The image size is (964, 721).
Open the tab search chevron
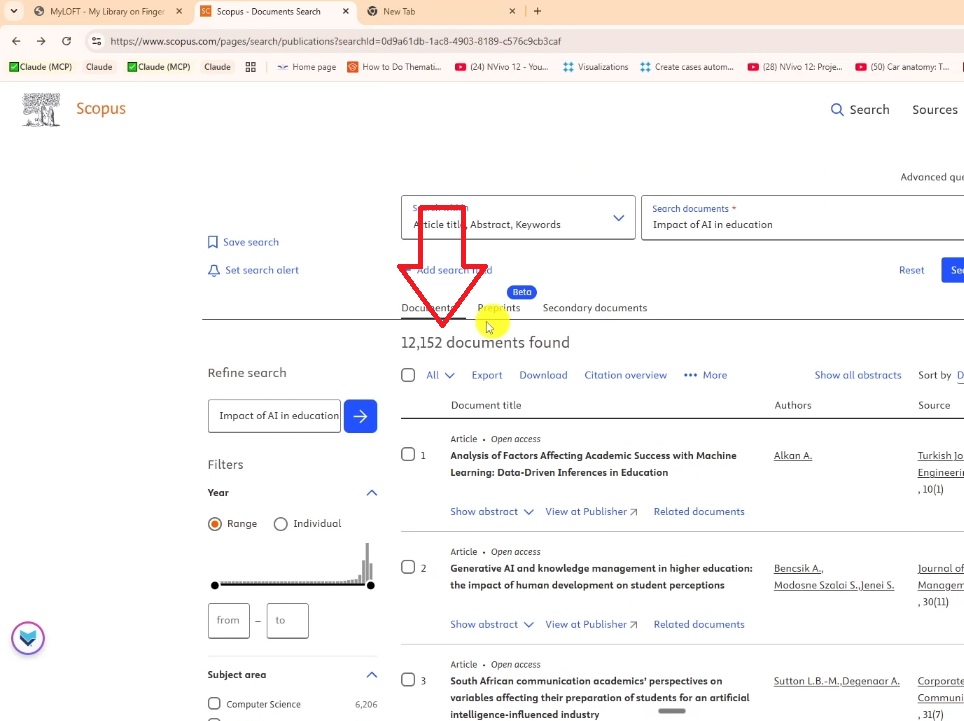(14, 11)
